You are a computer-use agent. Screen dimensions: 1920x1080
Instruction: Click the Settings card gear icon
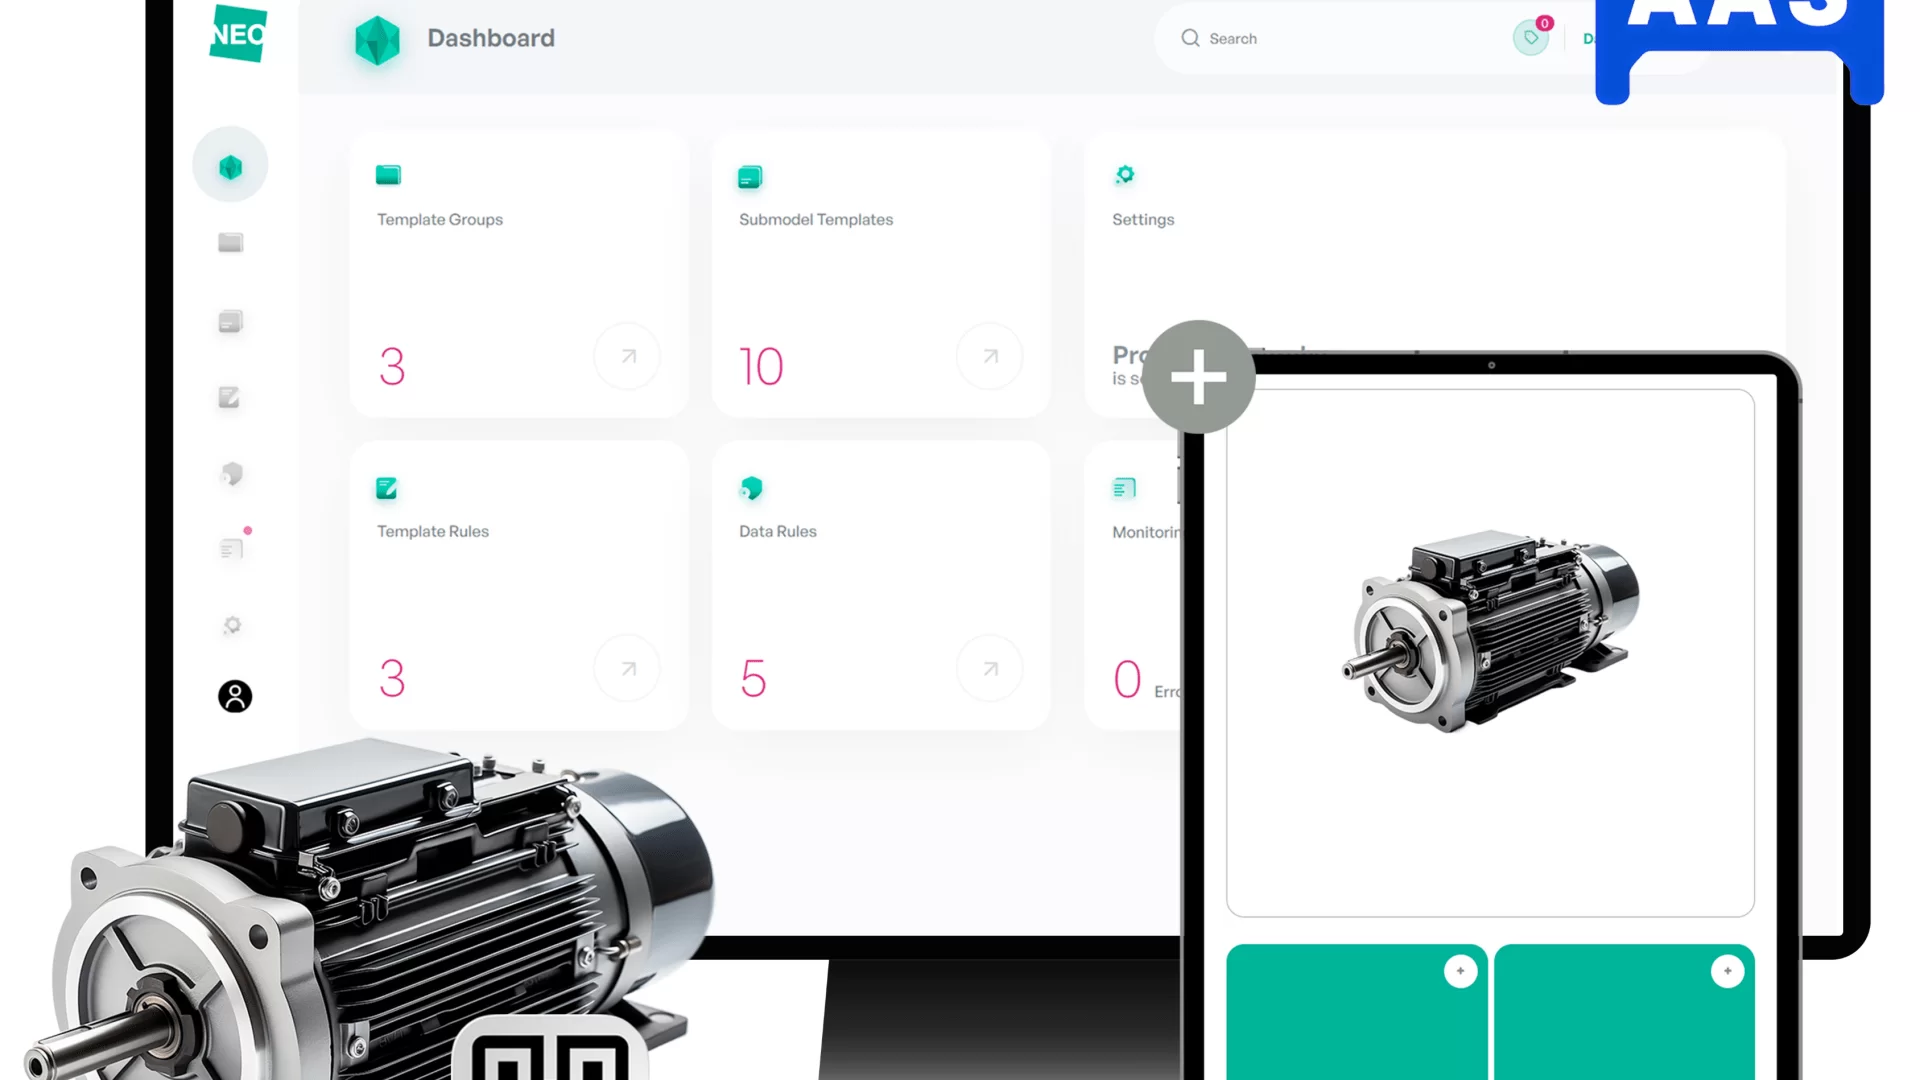pyautogui.click(x=1125, y=174)
